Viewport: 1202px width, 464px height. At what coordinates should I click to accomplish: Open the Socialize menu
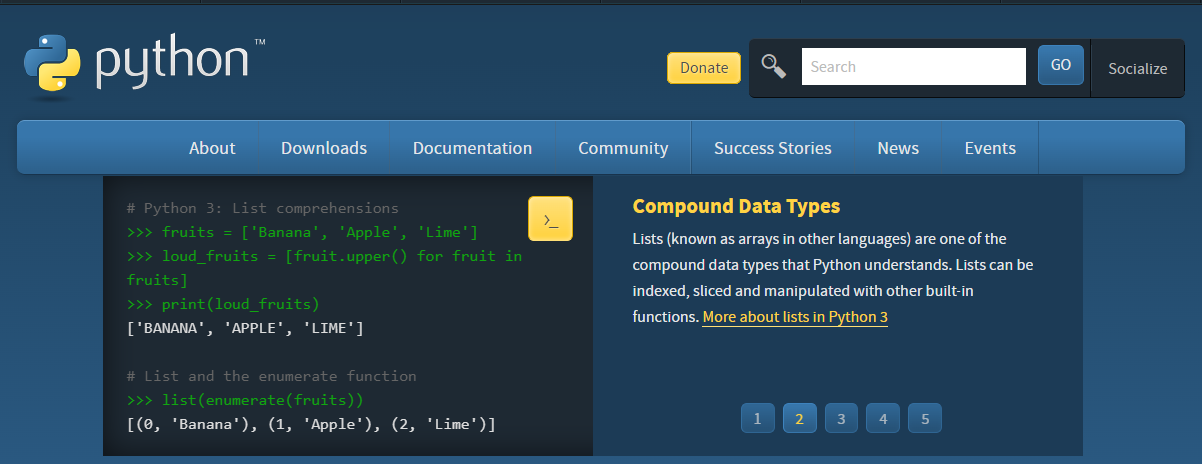(x=1138, y=68)
